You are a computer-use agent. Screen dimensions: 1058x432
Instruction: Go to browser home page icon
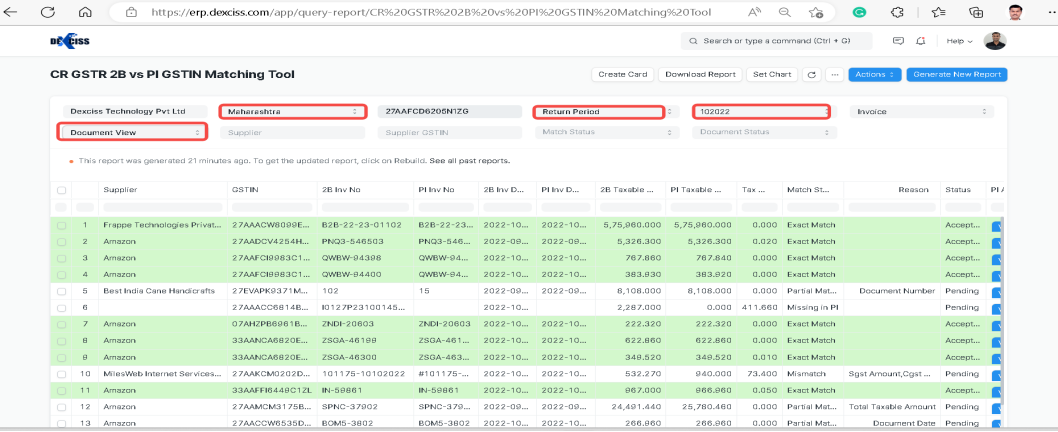tap(84, 12)
